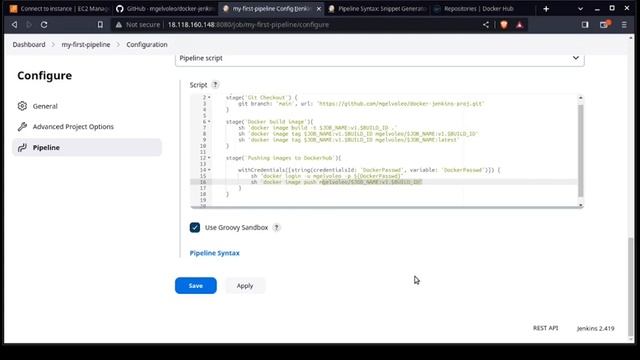The image size is (640, 360).
Task: Open the browser hamburger menu
Action: (x=624, y=25)
